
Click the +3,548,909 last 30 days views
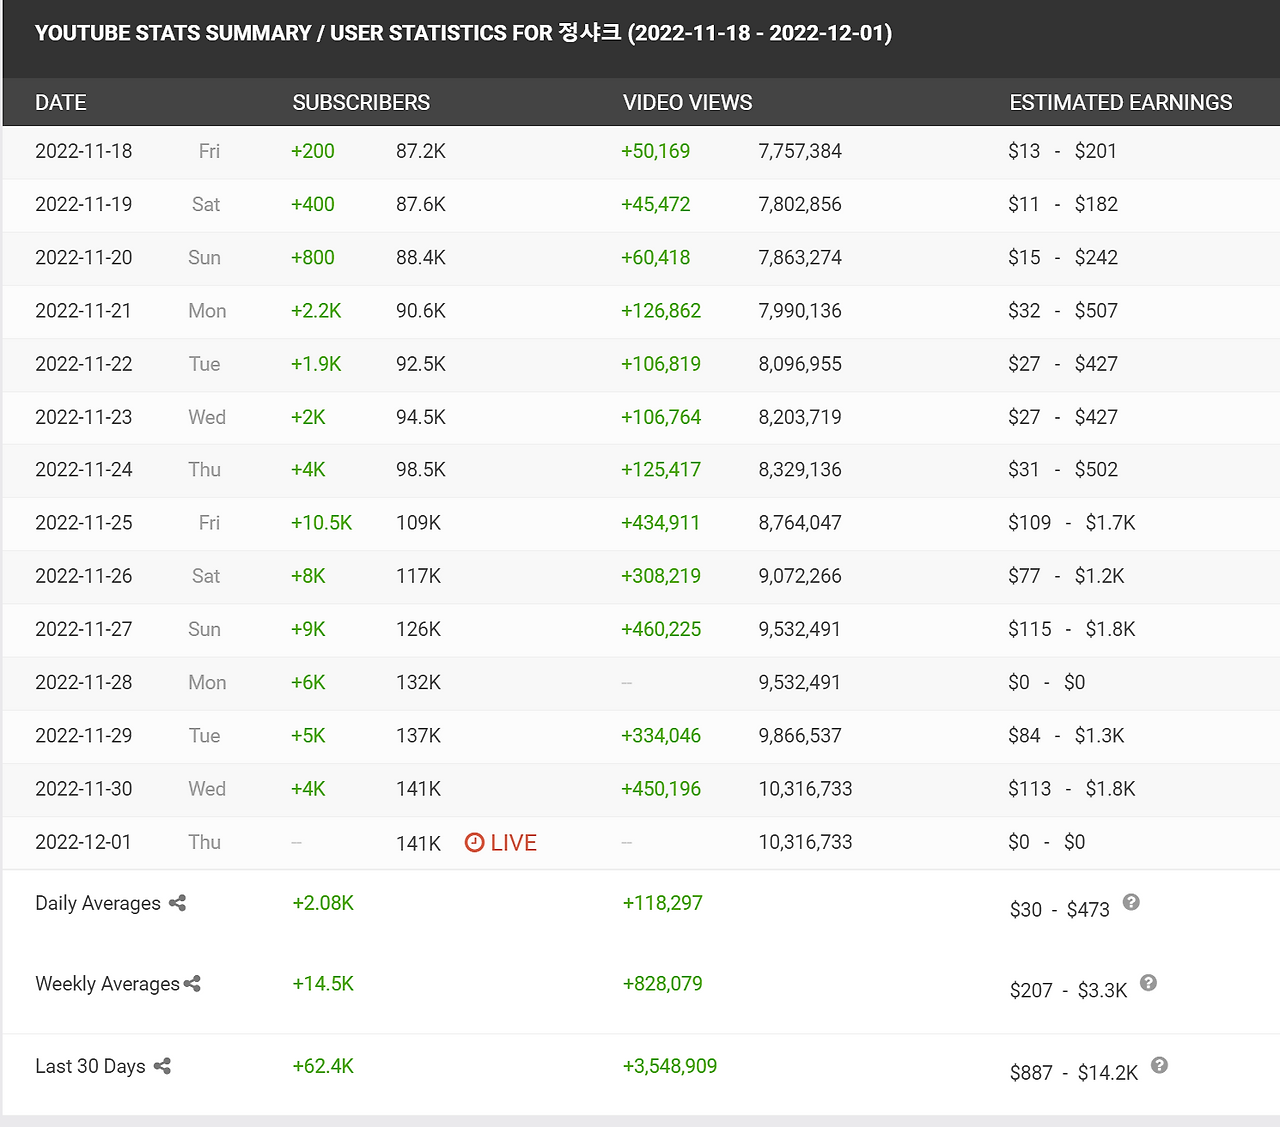(x=670, y=1066)
